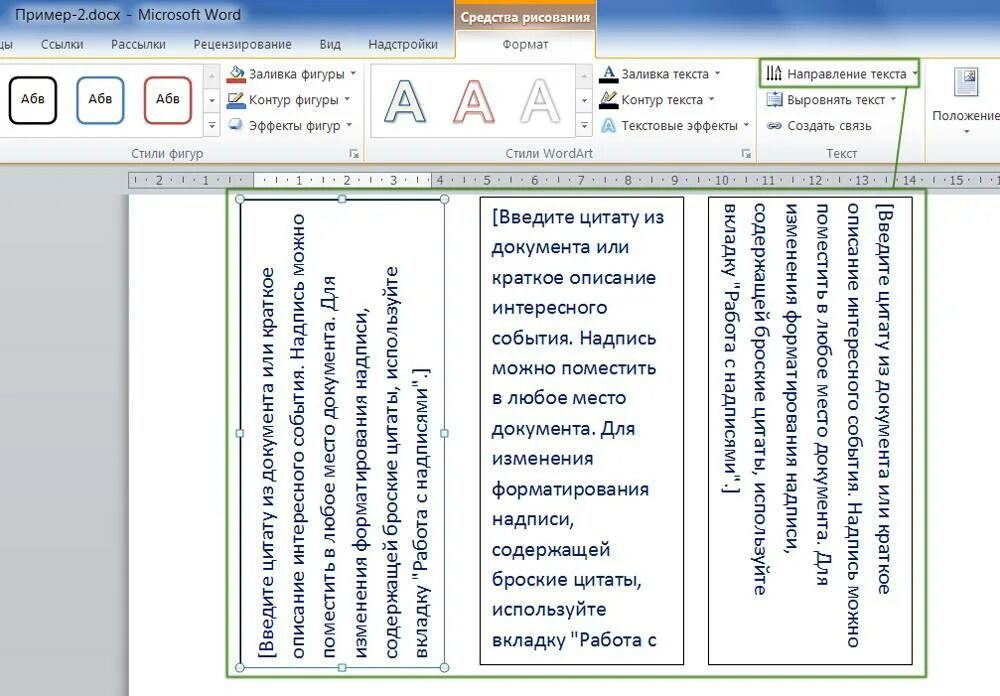Click the Заливка текста letter A icon
Viewport: 1000px width, 696px height.
608,73
